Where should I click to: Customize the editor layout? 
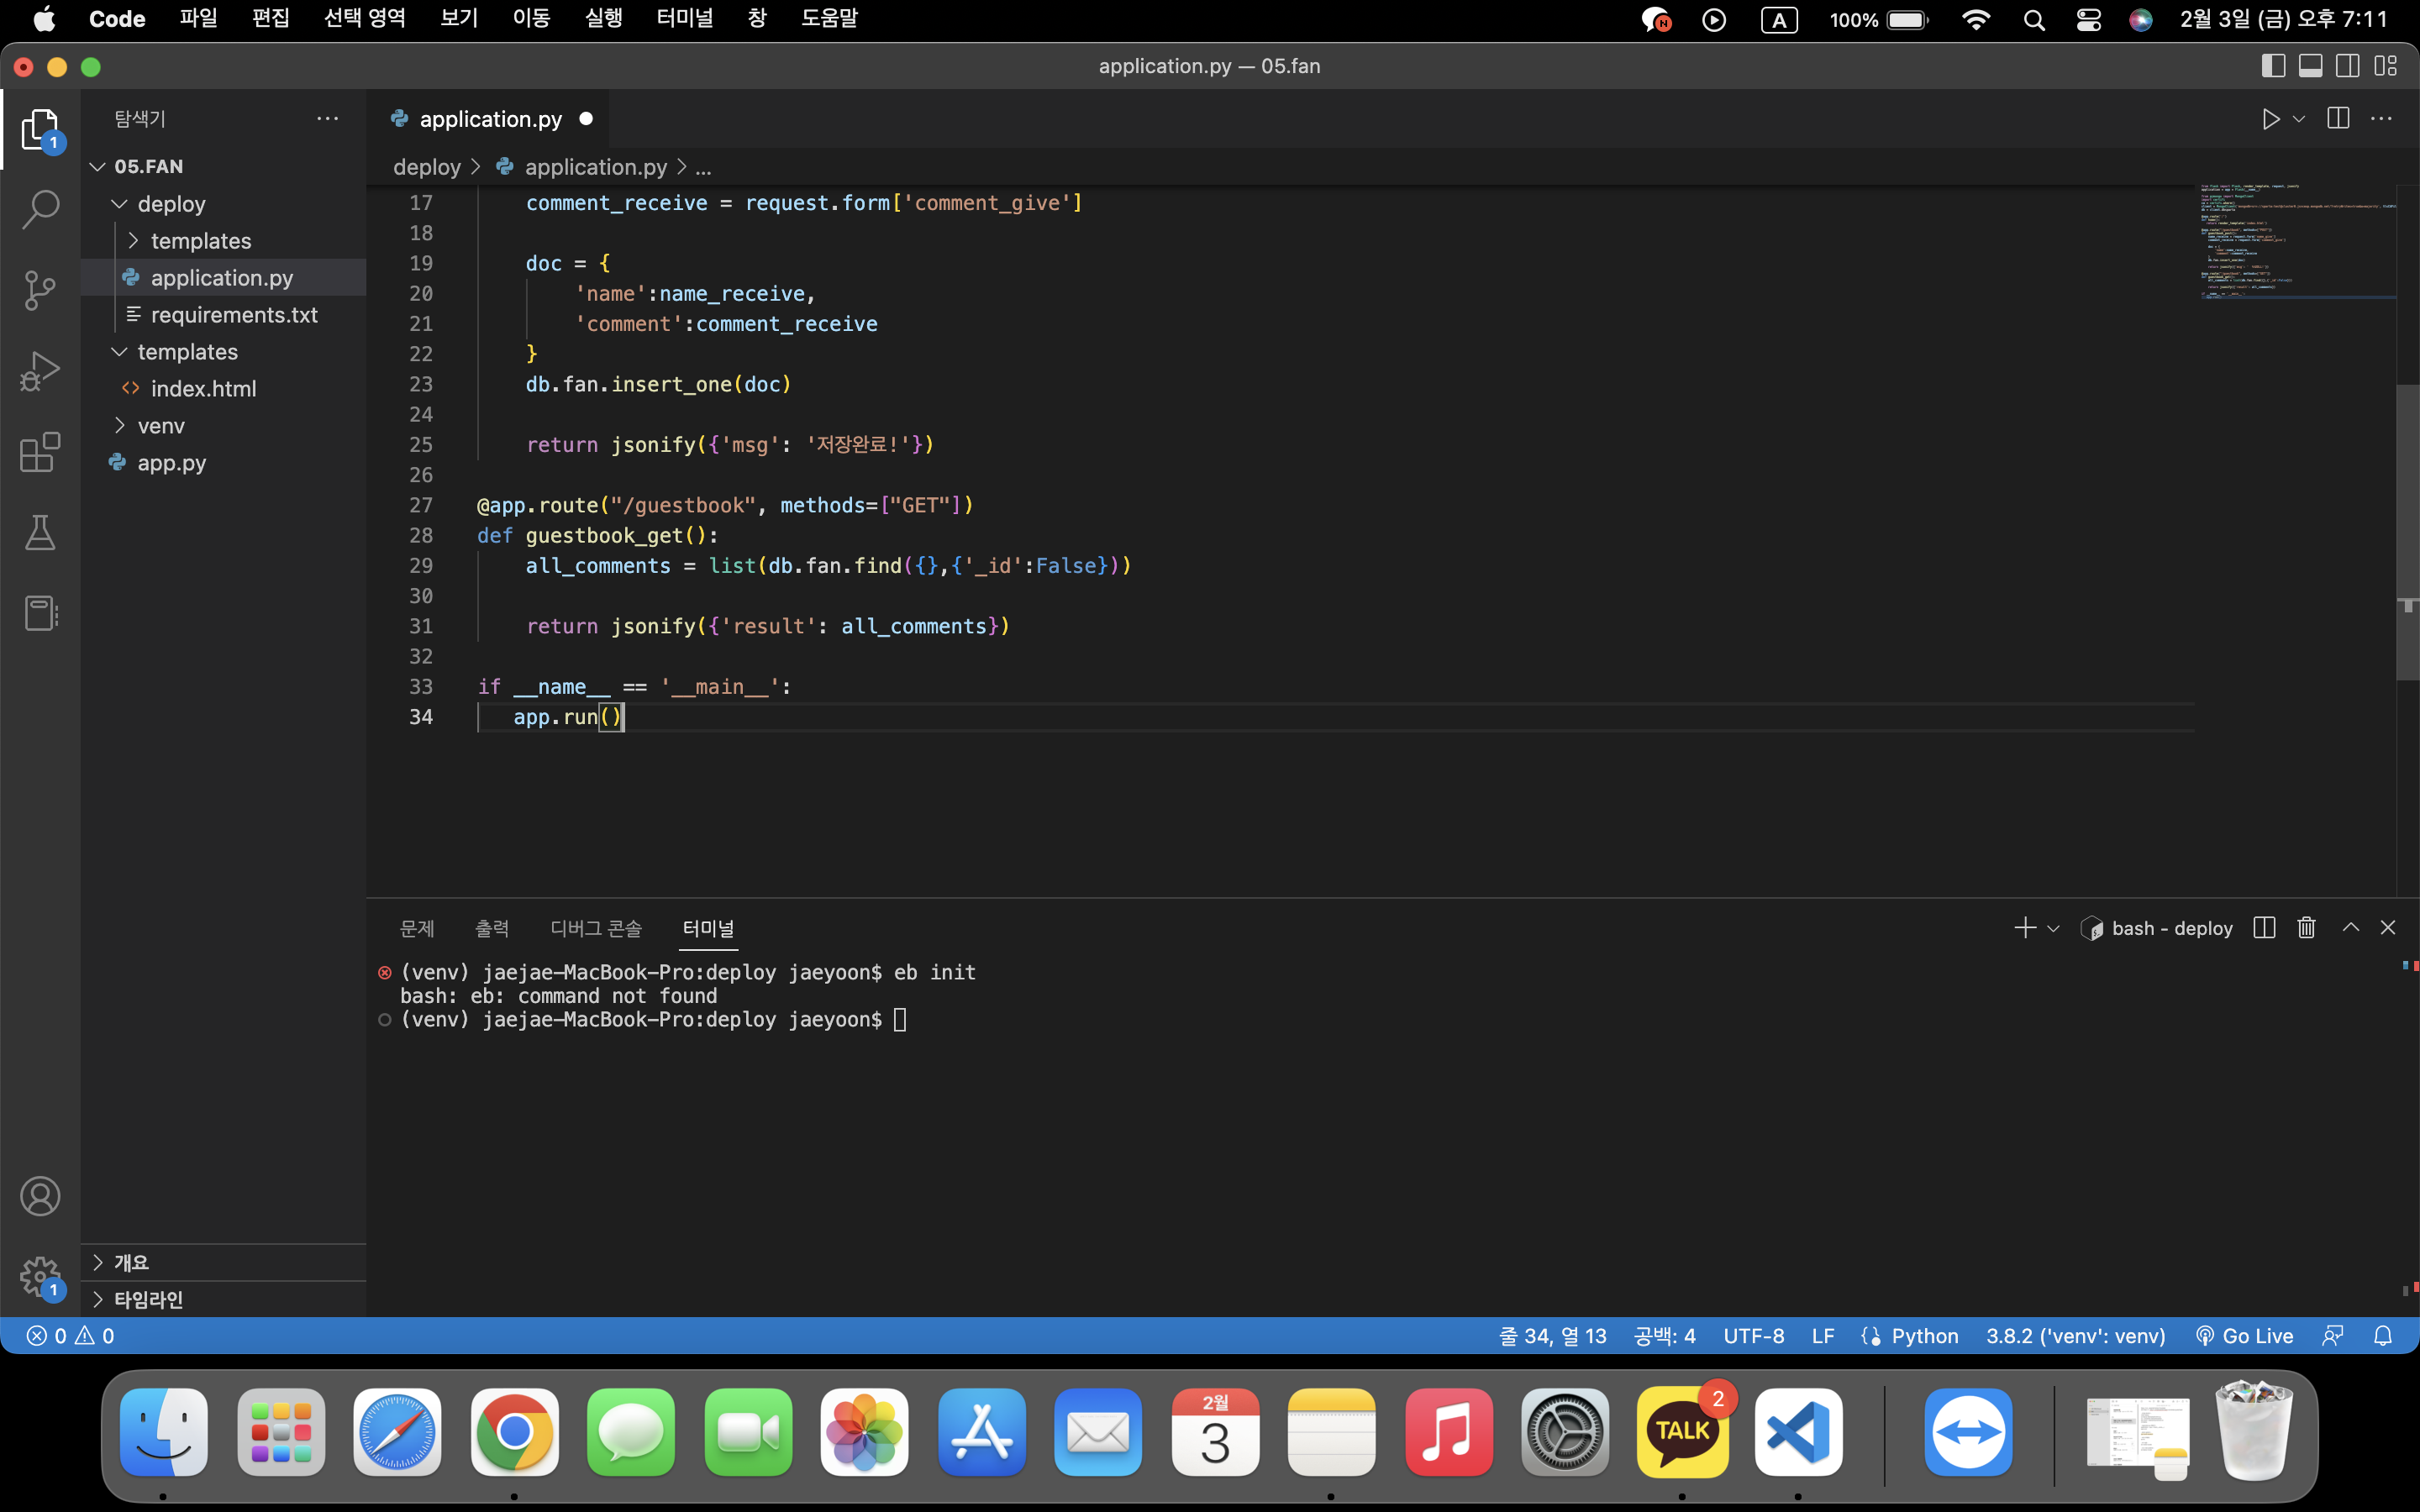click(2386, 66)
